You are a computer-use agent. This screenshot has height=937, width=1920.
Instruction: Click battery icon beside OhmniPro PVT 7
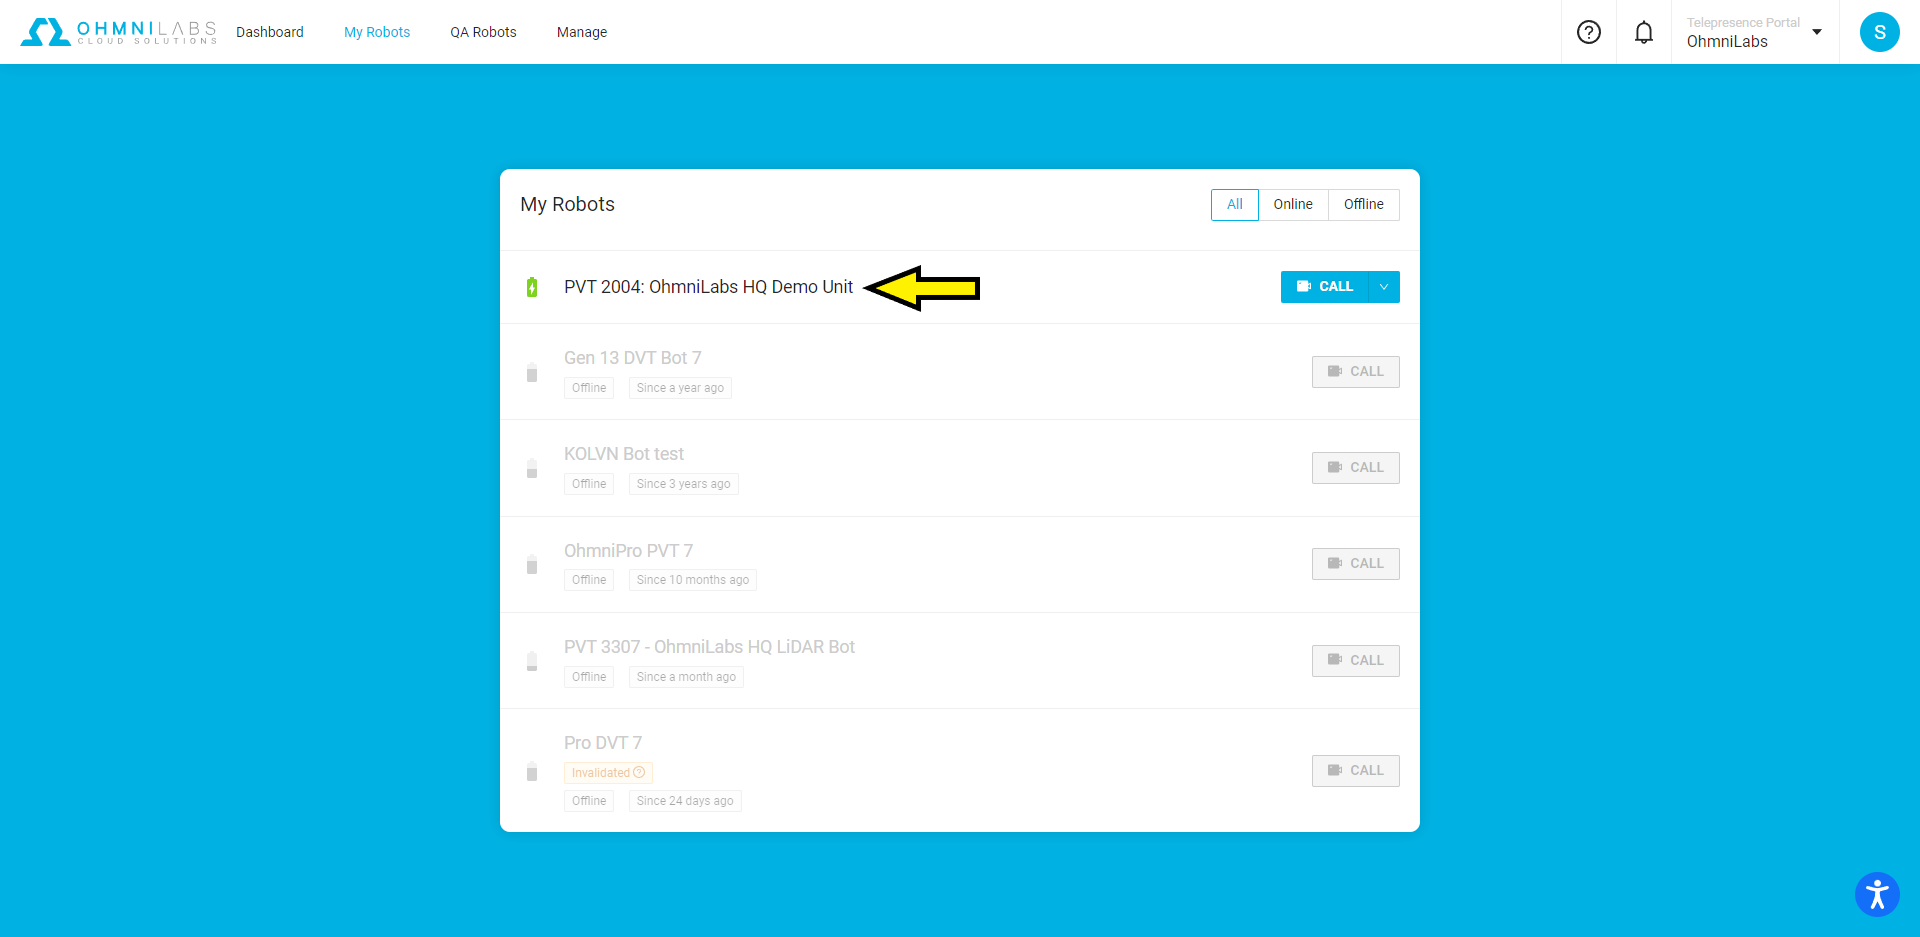coord(532,564)
